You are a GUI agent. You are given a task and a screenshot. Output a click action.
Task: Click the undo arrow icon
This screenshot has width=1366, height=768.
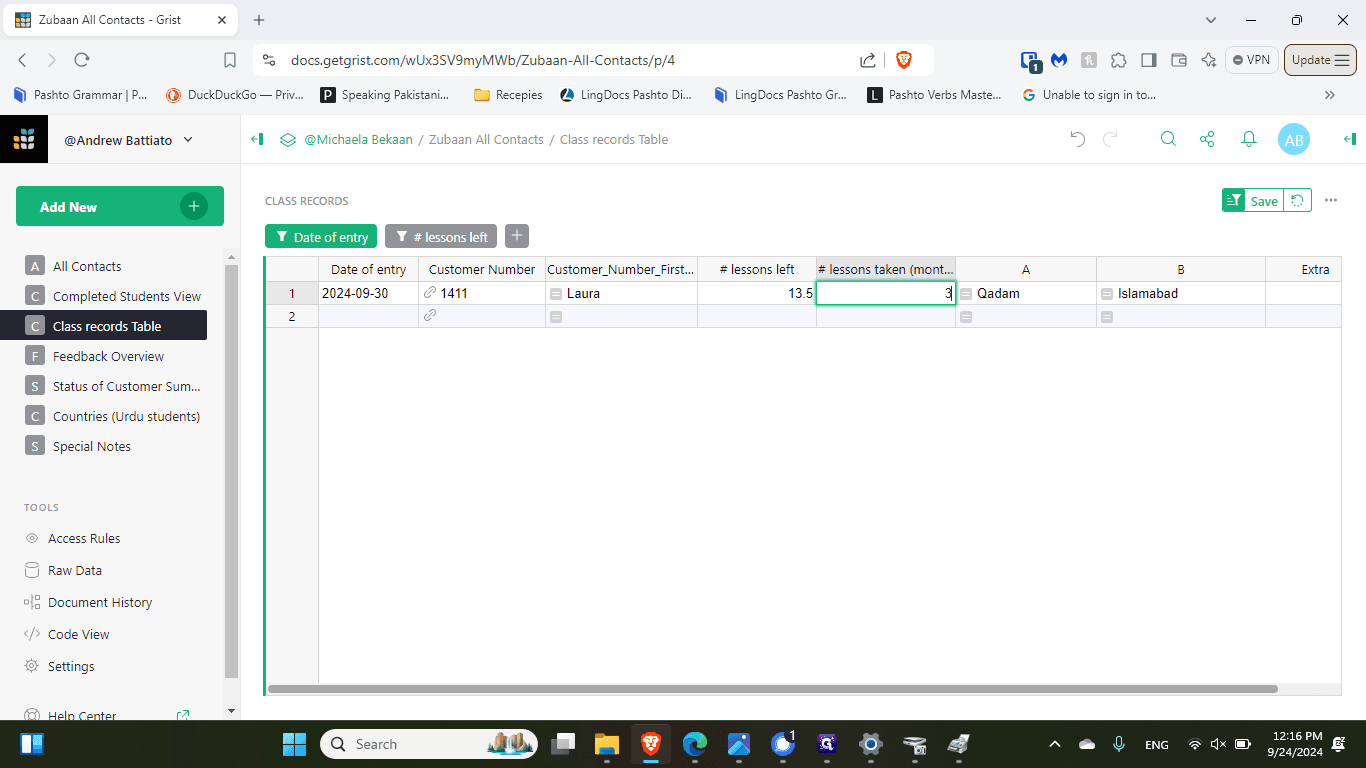[1077, 140]
